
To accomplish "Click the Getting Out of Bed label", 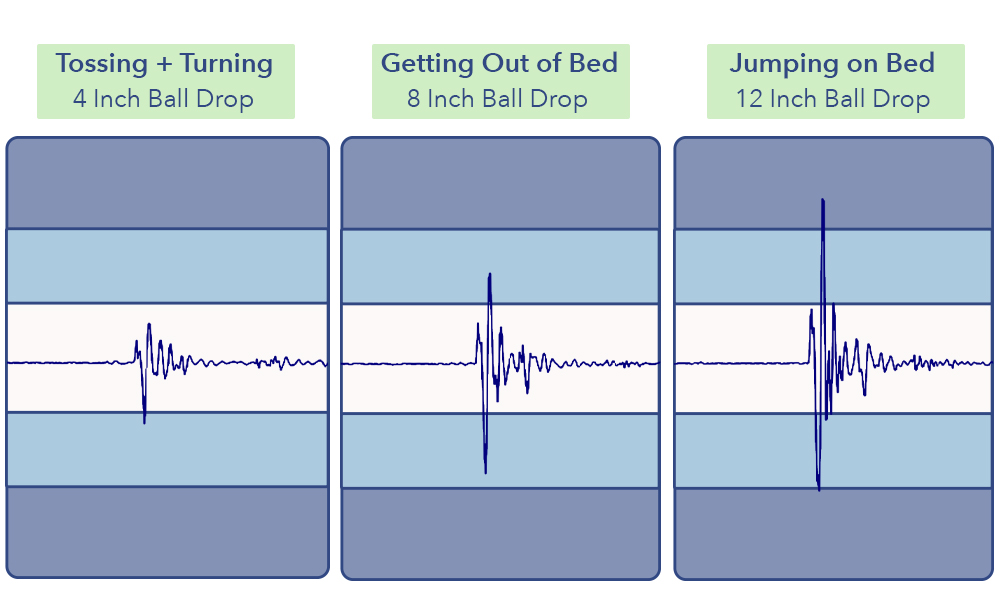I will tap(499, 63).
